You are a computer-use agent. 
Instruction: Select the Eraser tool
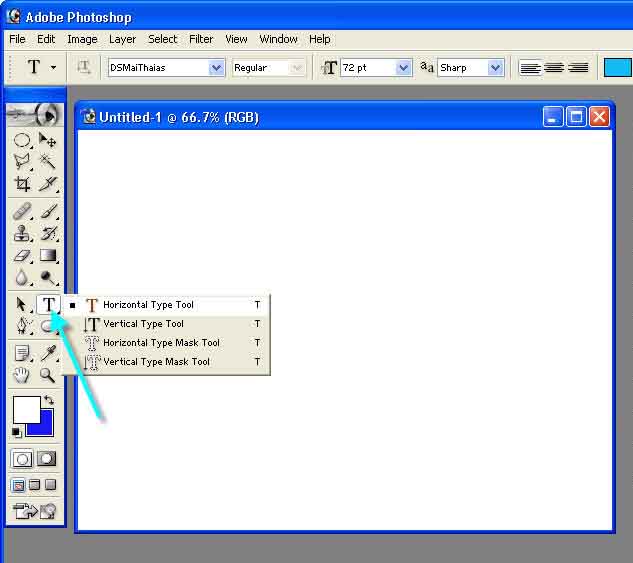tap(22, 255)
